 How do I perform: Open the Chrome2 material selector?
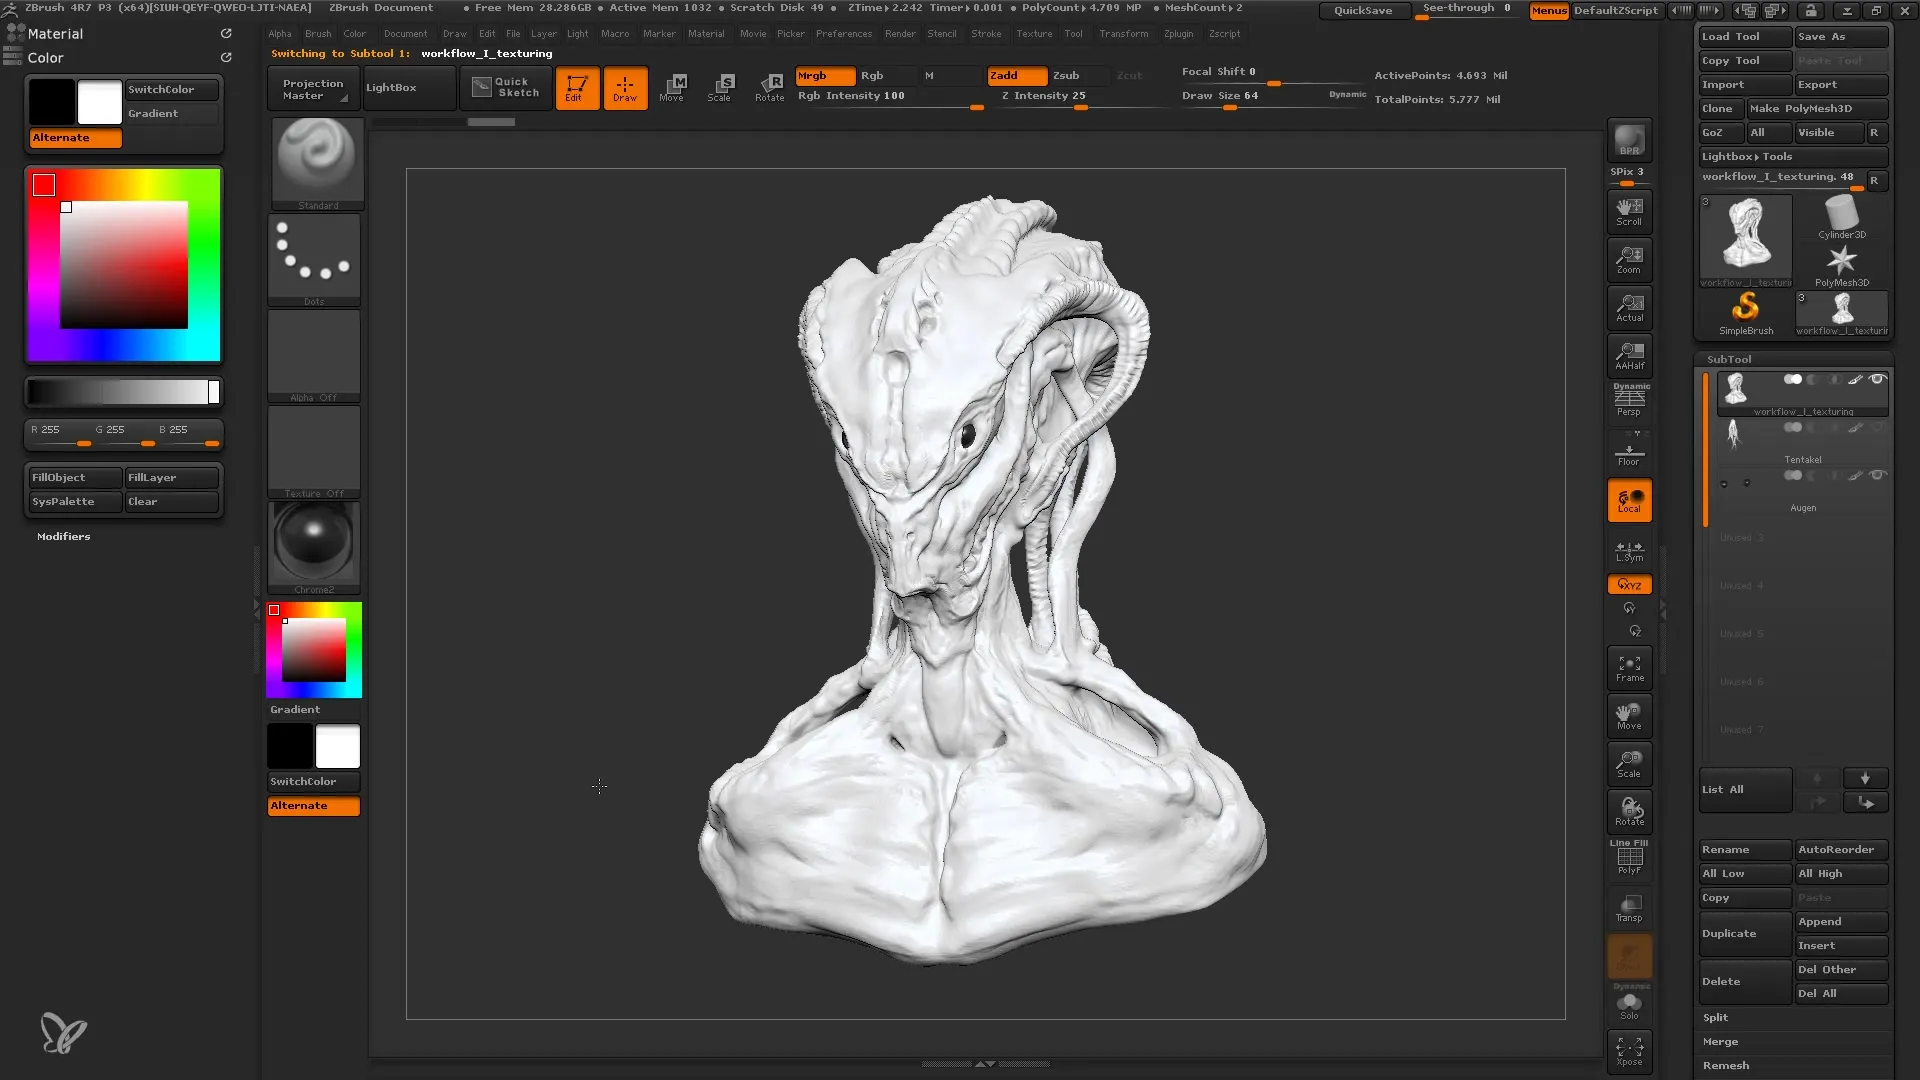click(314, 547)
